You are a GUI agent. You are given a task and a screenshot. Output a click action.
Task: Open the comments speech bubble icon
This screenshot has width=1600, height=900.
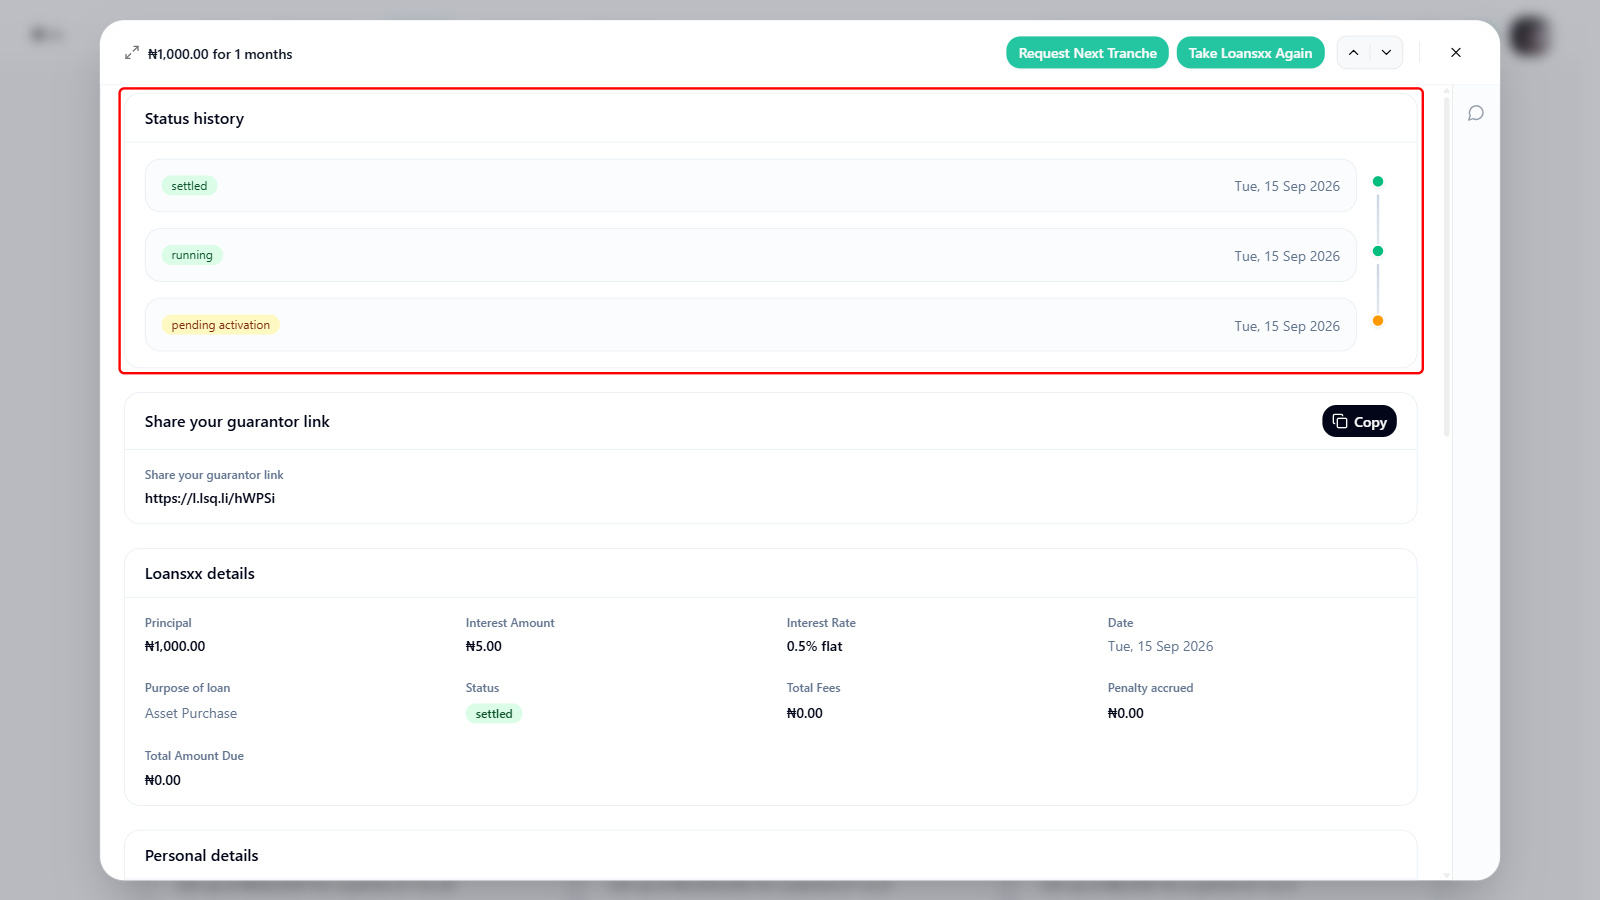pyautogui.click(x=1475, y=113)
